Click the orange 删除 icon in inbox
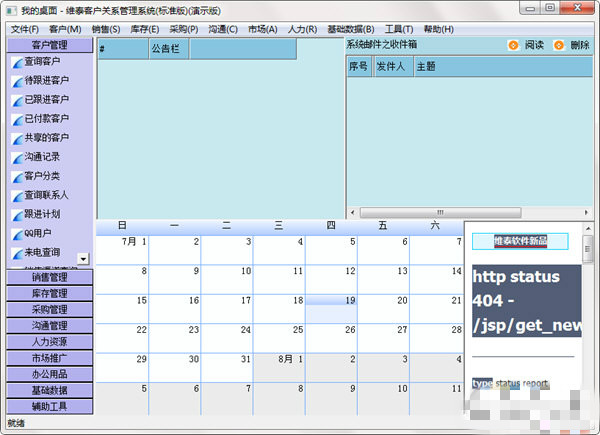Viewport: 600px width, 435px height. (x=559, y=46)
